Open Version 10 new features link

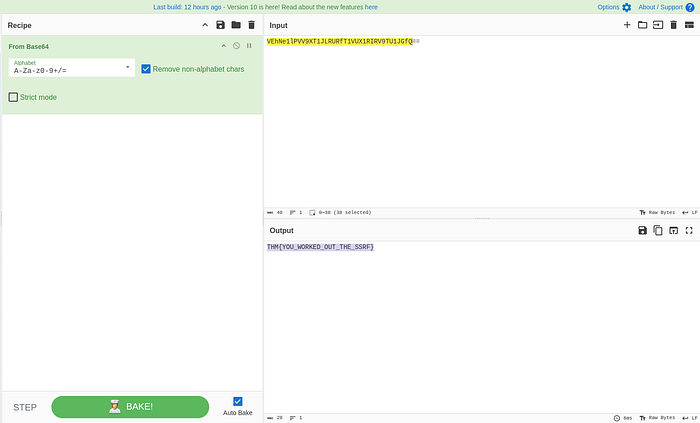[371, 7]
